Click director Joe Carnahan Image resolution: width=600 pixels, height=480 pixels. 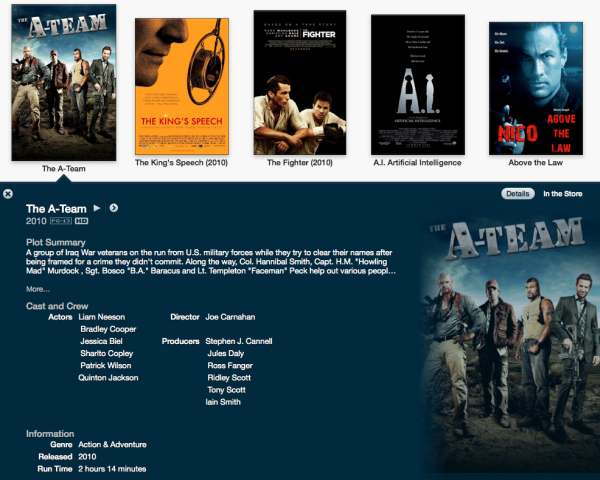pos(230,317)
